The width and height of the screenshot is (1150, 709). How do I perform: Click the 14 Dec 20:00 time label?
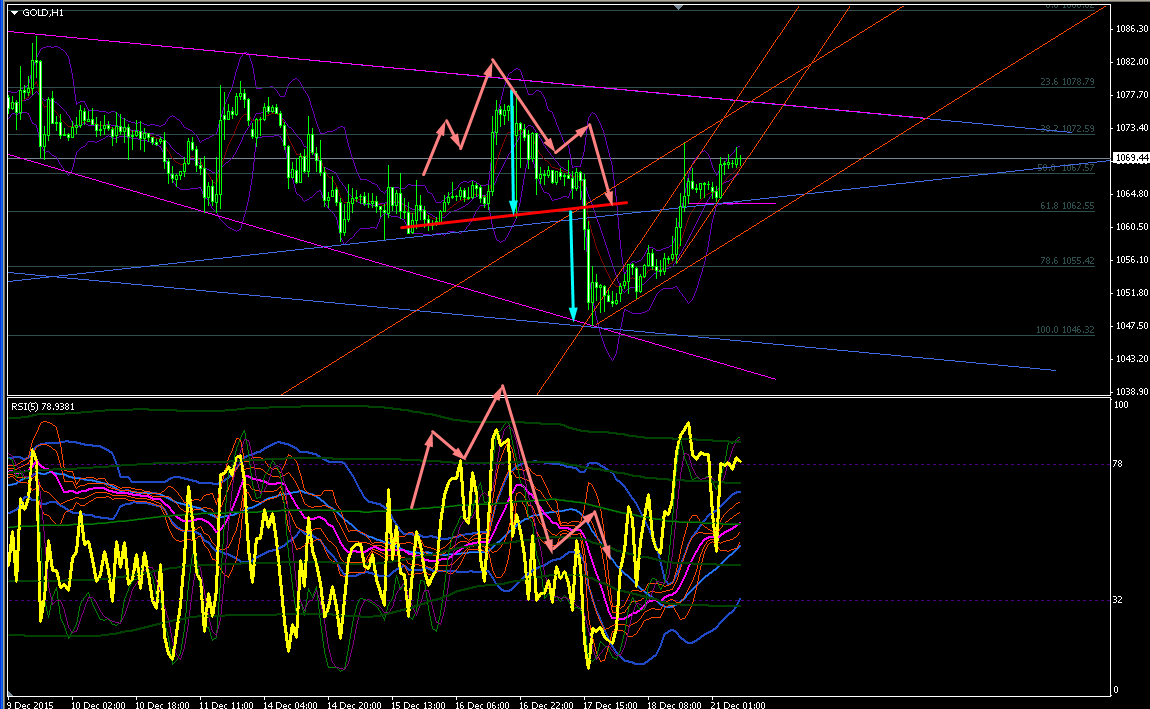coord(354,705)
